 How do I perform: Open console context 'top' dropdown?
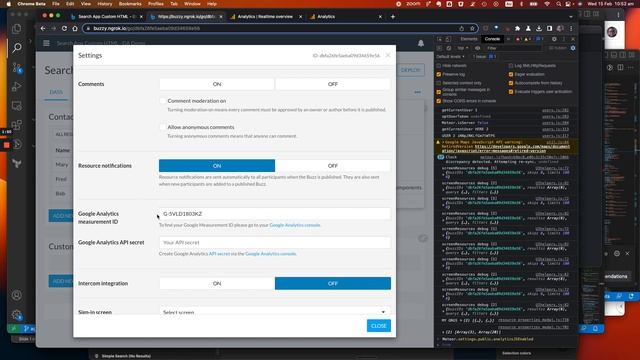[462, 48]
